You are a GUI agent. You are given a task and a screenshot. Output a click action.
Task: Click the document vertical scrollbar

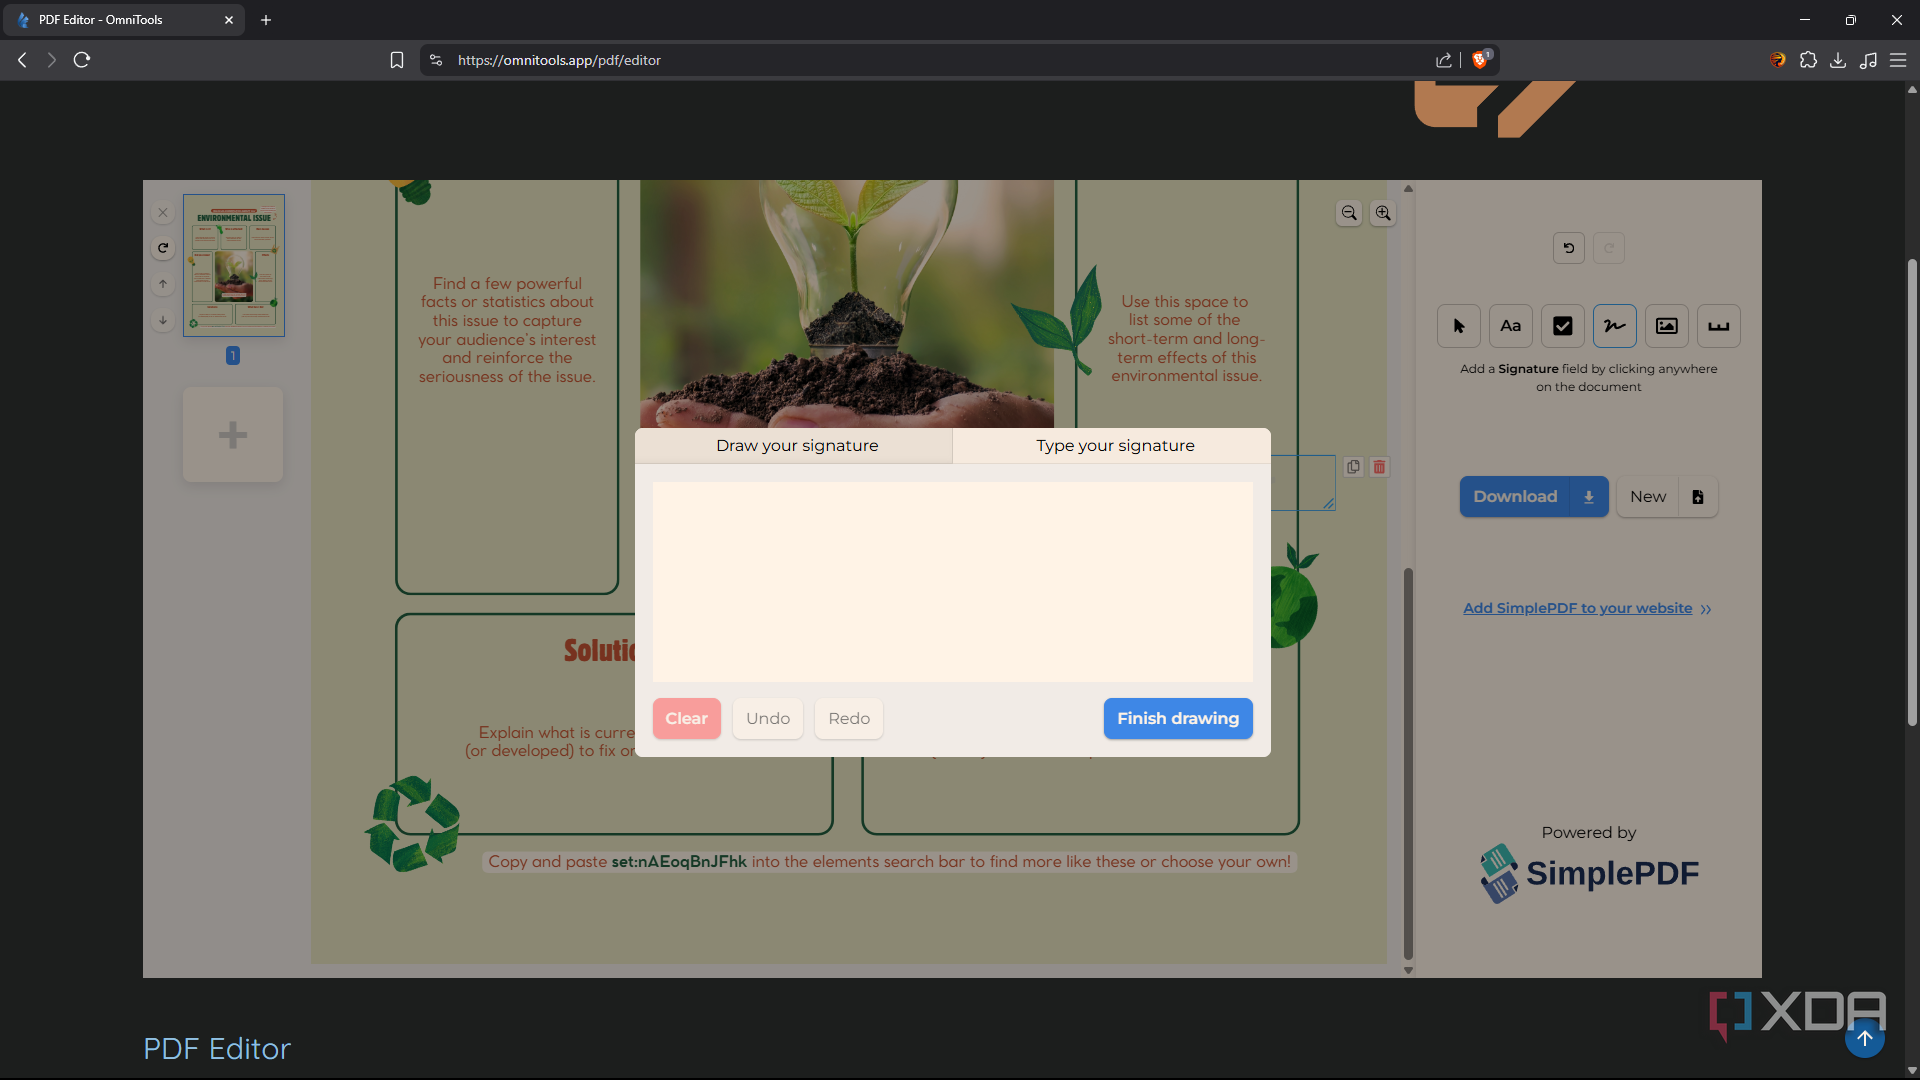[x=1408, y=764]
